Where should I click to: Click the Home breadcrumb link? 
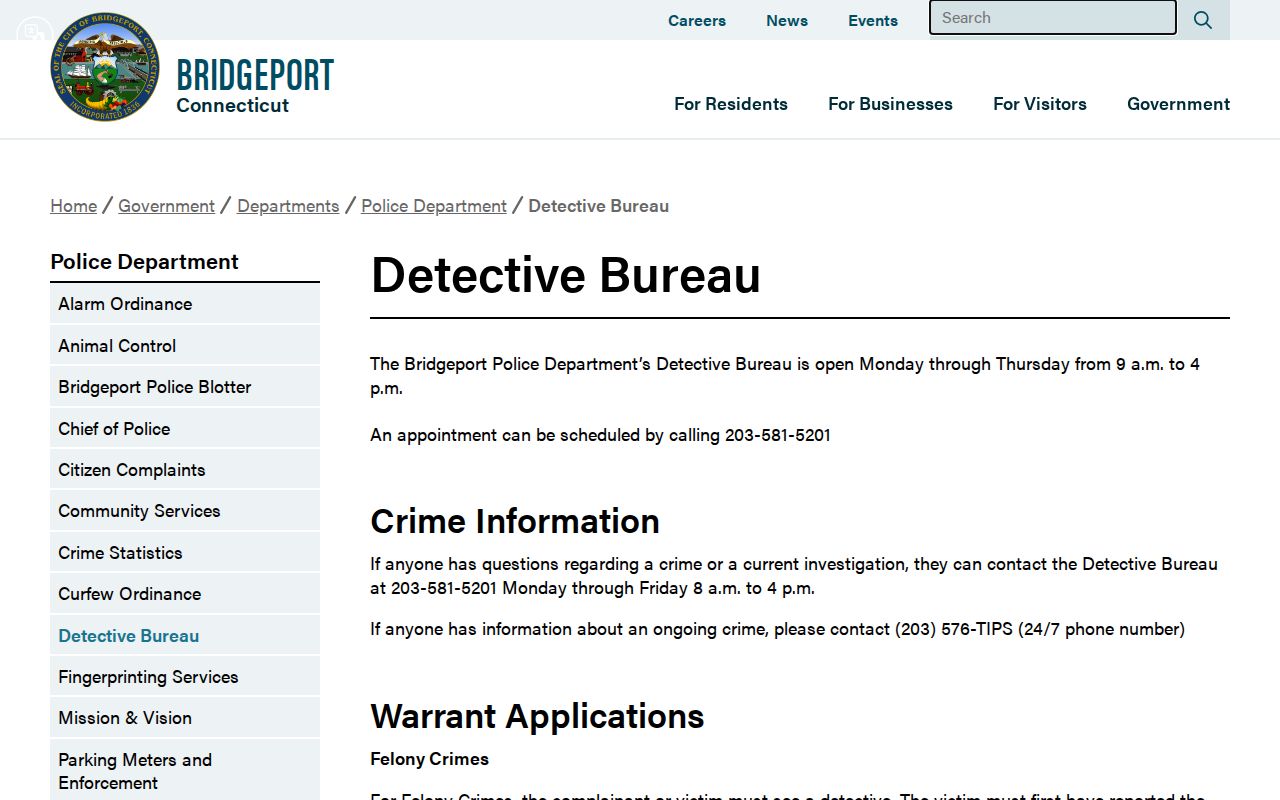(74, 206)
